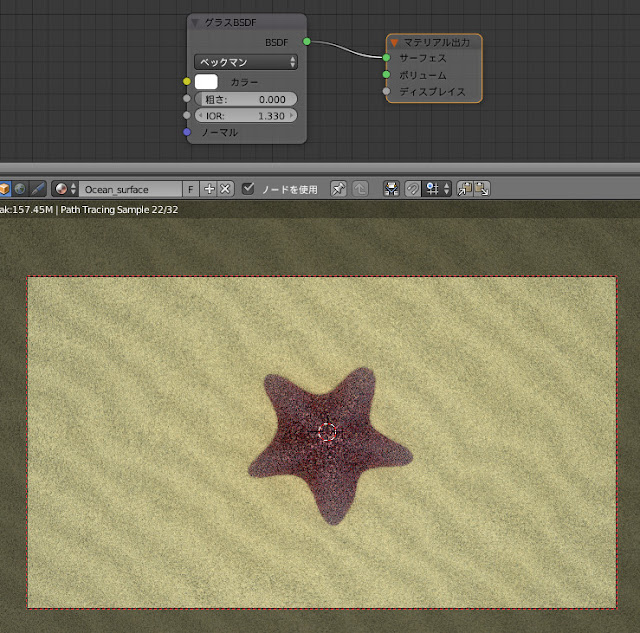The image size is (640, 633).
Task: Click the ボリューム input socket
Action: (x=386, y=74)
